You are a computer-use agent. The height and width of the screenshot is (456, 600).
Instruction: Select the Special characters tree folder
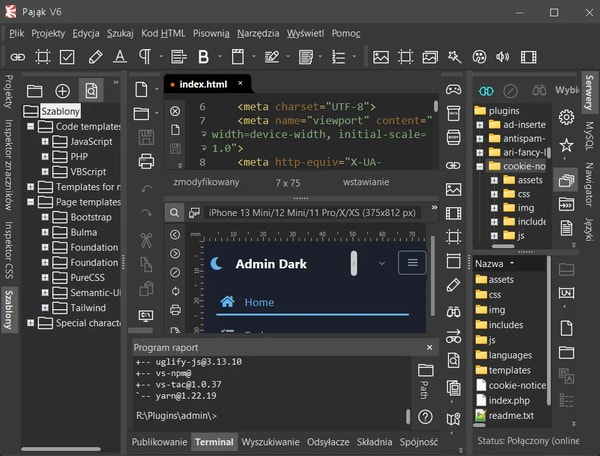[x=79, y=323]
